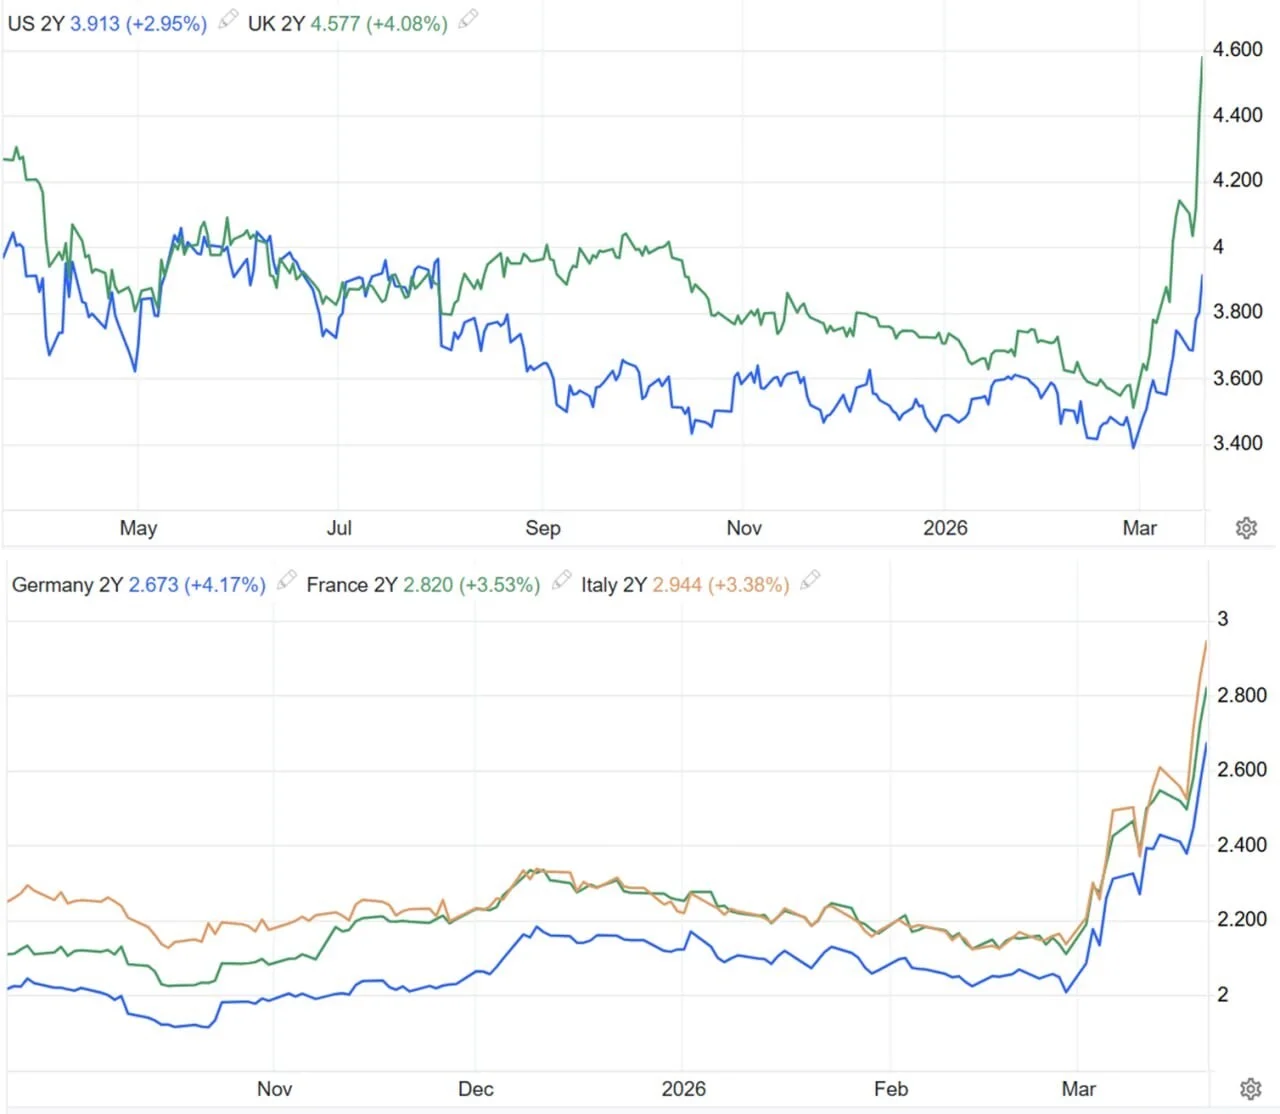Click the Sep marker on top chart axis
This screenshot has height=1114, width=1280.
[x=543, y=528]
